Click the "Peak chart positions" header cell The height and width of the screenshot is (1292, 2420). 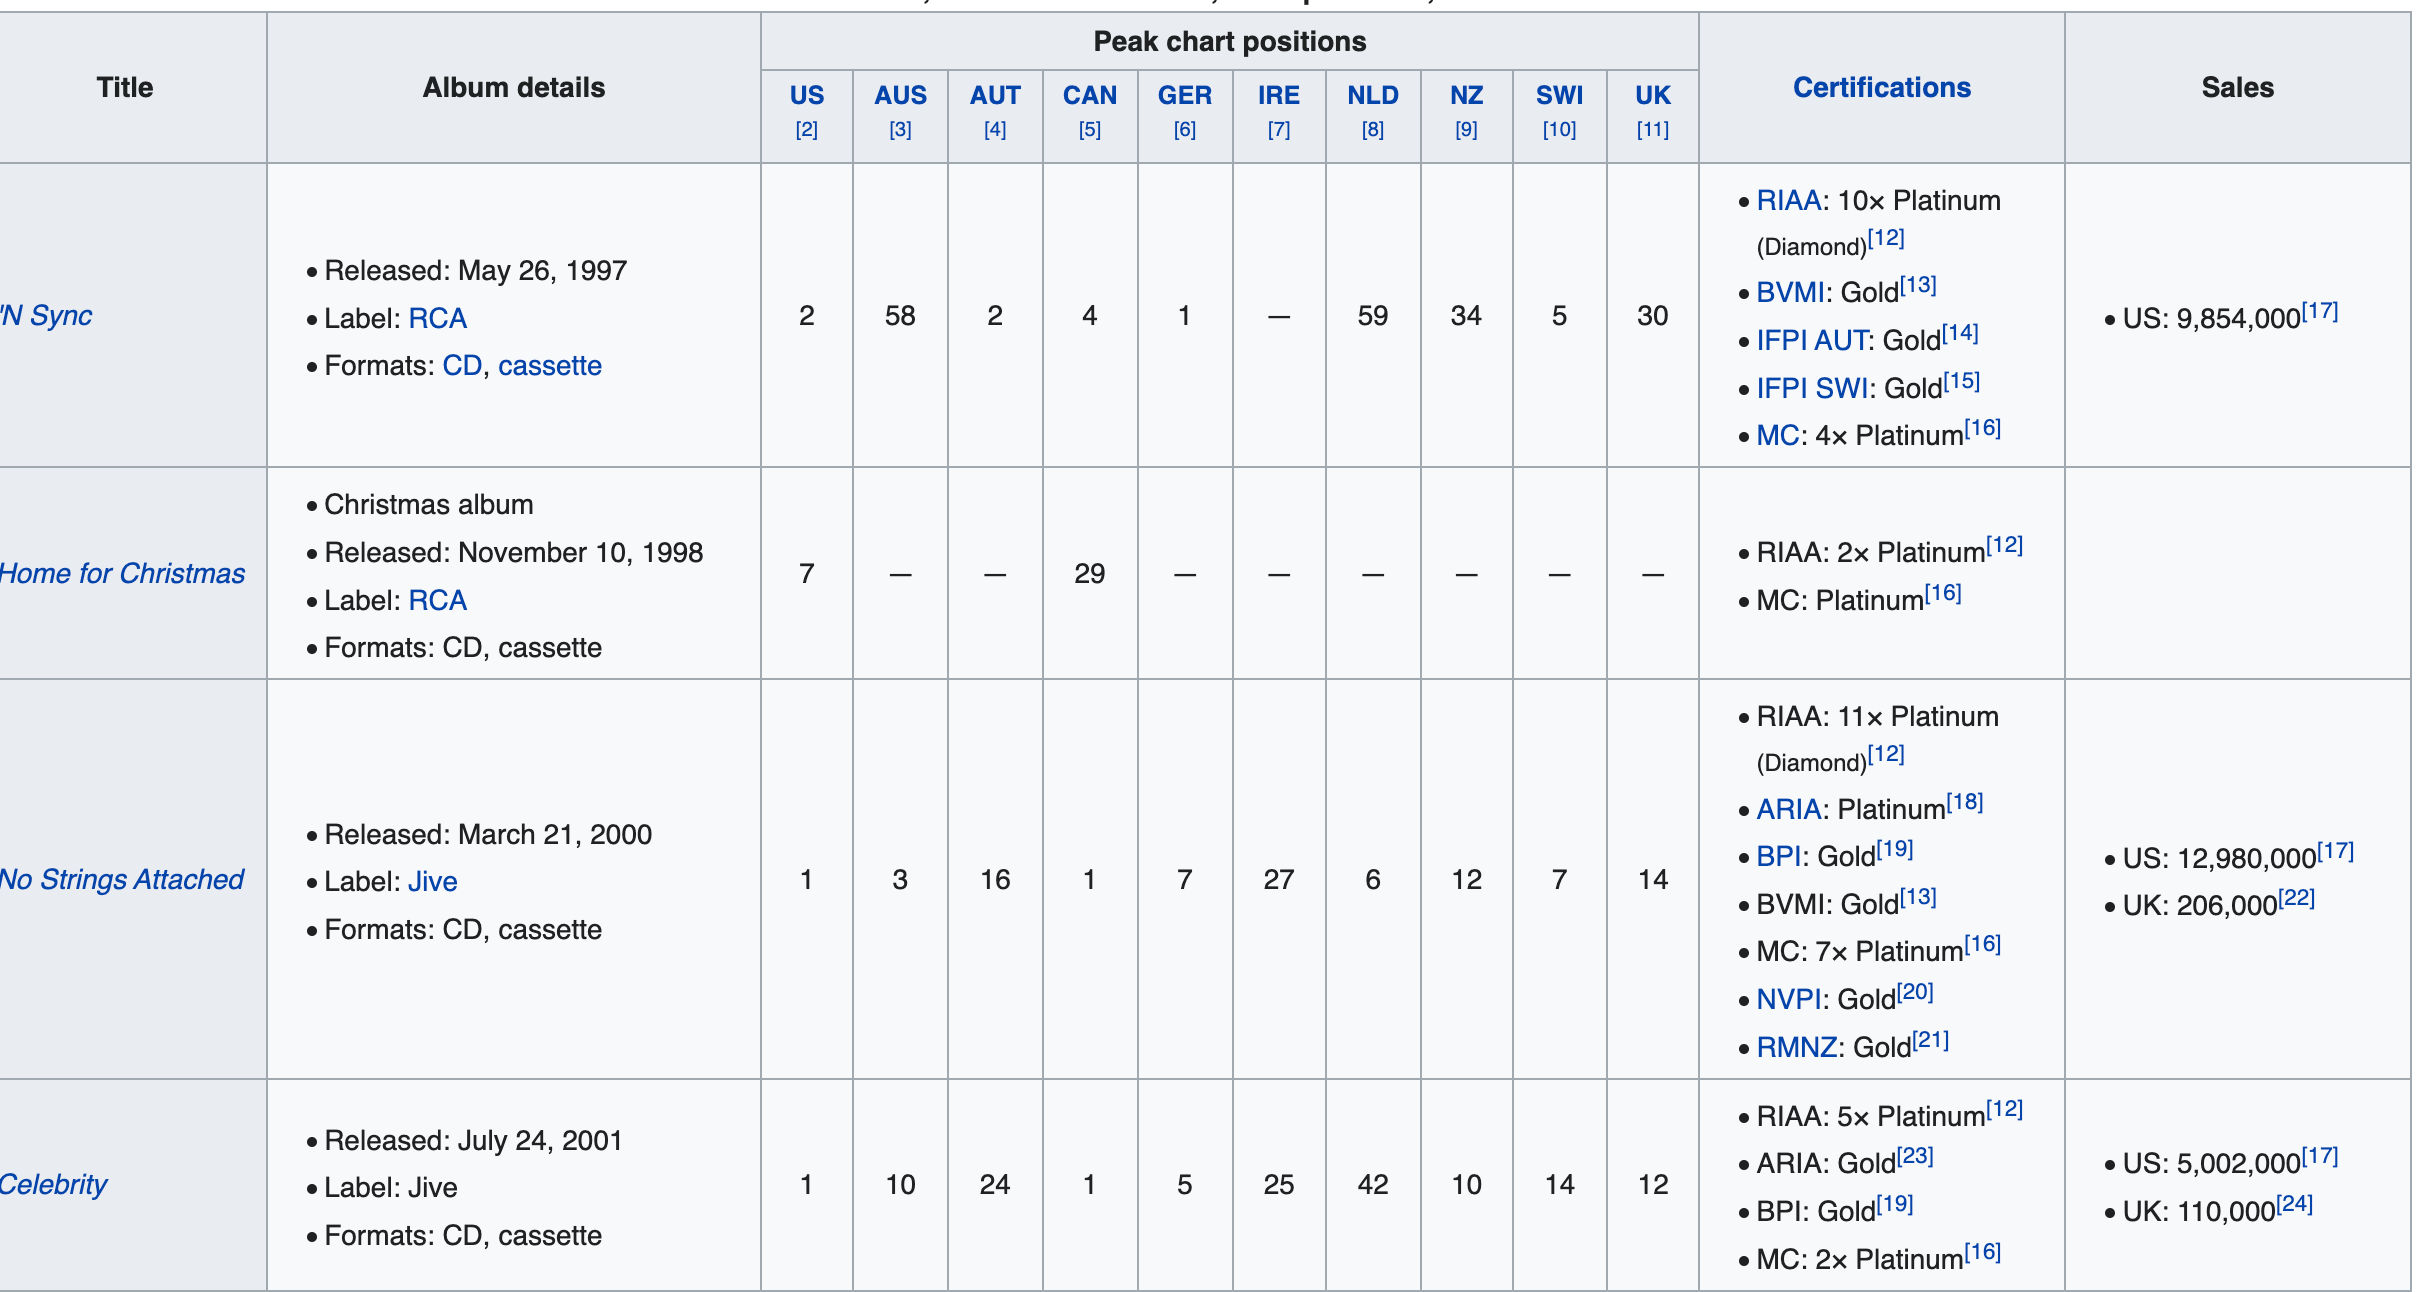point(1230,42)
